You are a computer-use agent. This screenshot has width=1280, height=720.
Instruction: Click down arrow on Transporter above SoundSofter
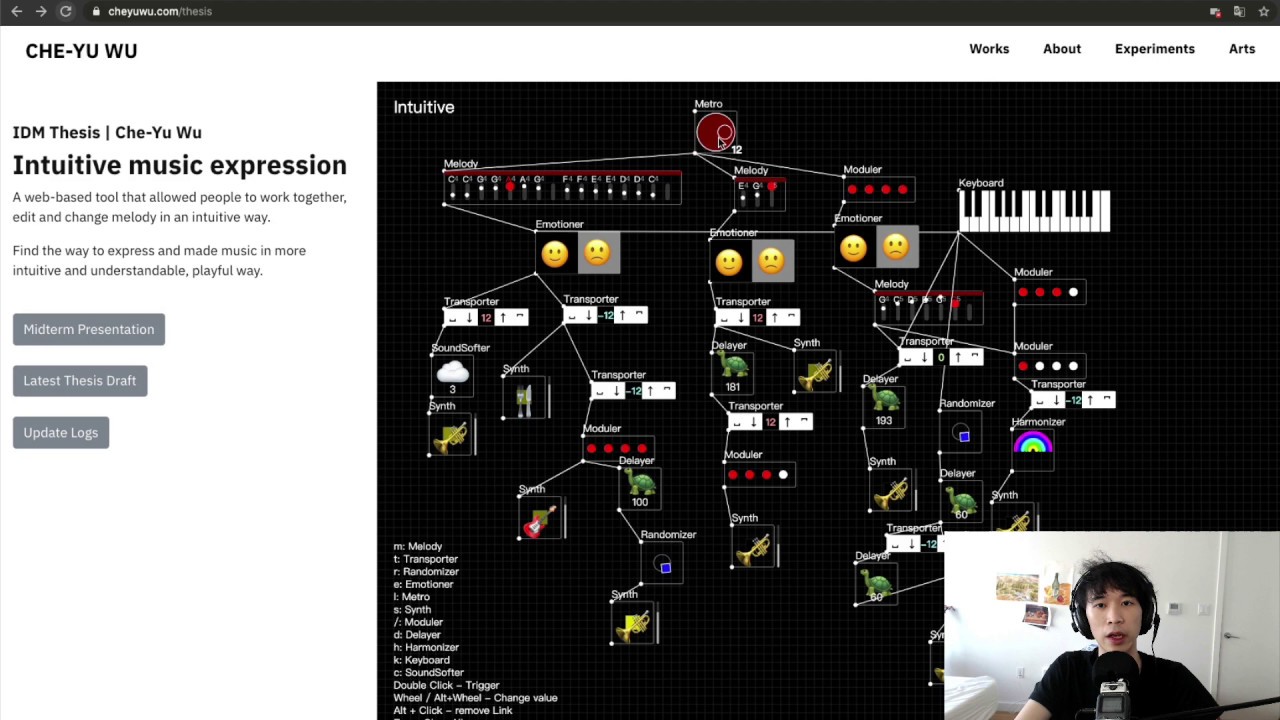click(469, 317)
